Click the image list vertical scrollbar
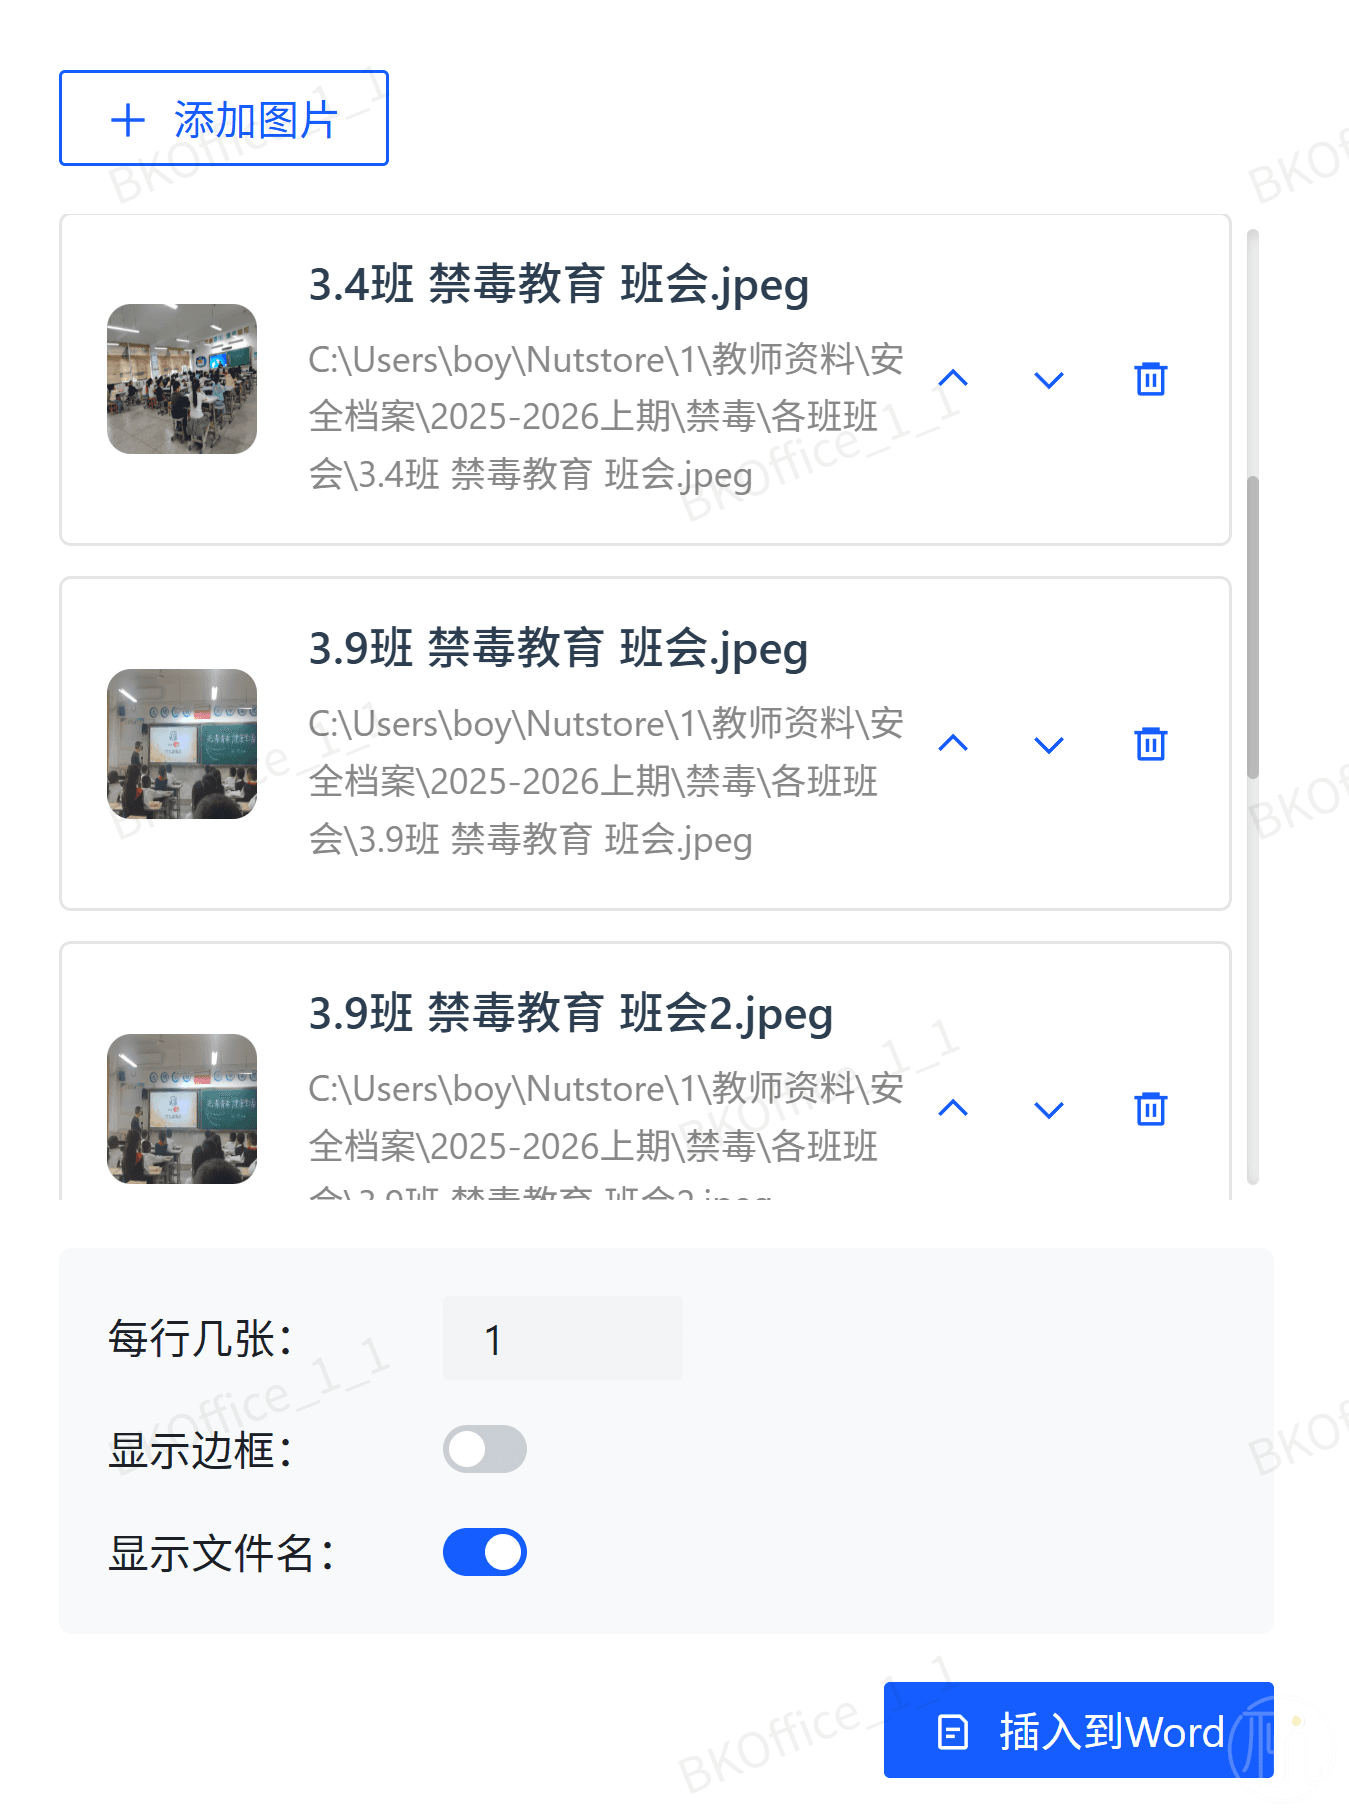The image size is (1349, 1816). coord(1252,627)
